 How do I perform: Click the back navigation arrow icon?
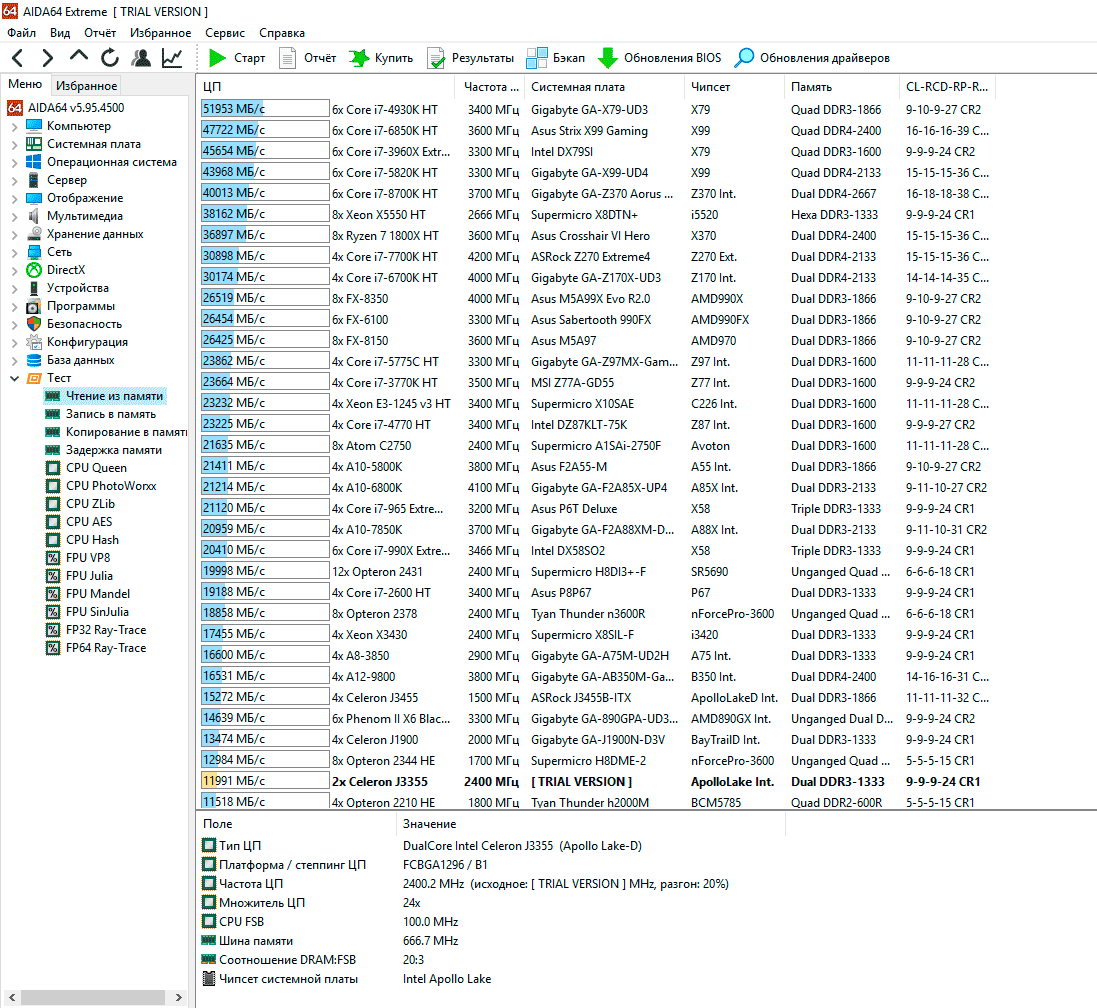(18, 58)
